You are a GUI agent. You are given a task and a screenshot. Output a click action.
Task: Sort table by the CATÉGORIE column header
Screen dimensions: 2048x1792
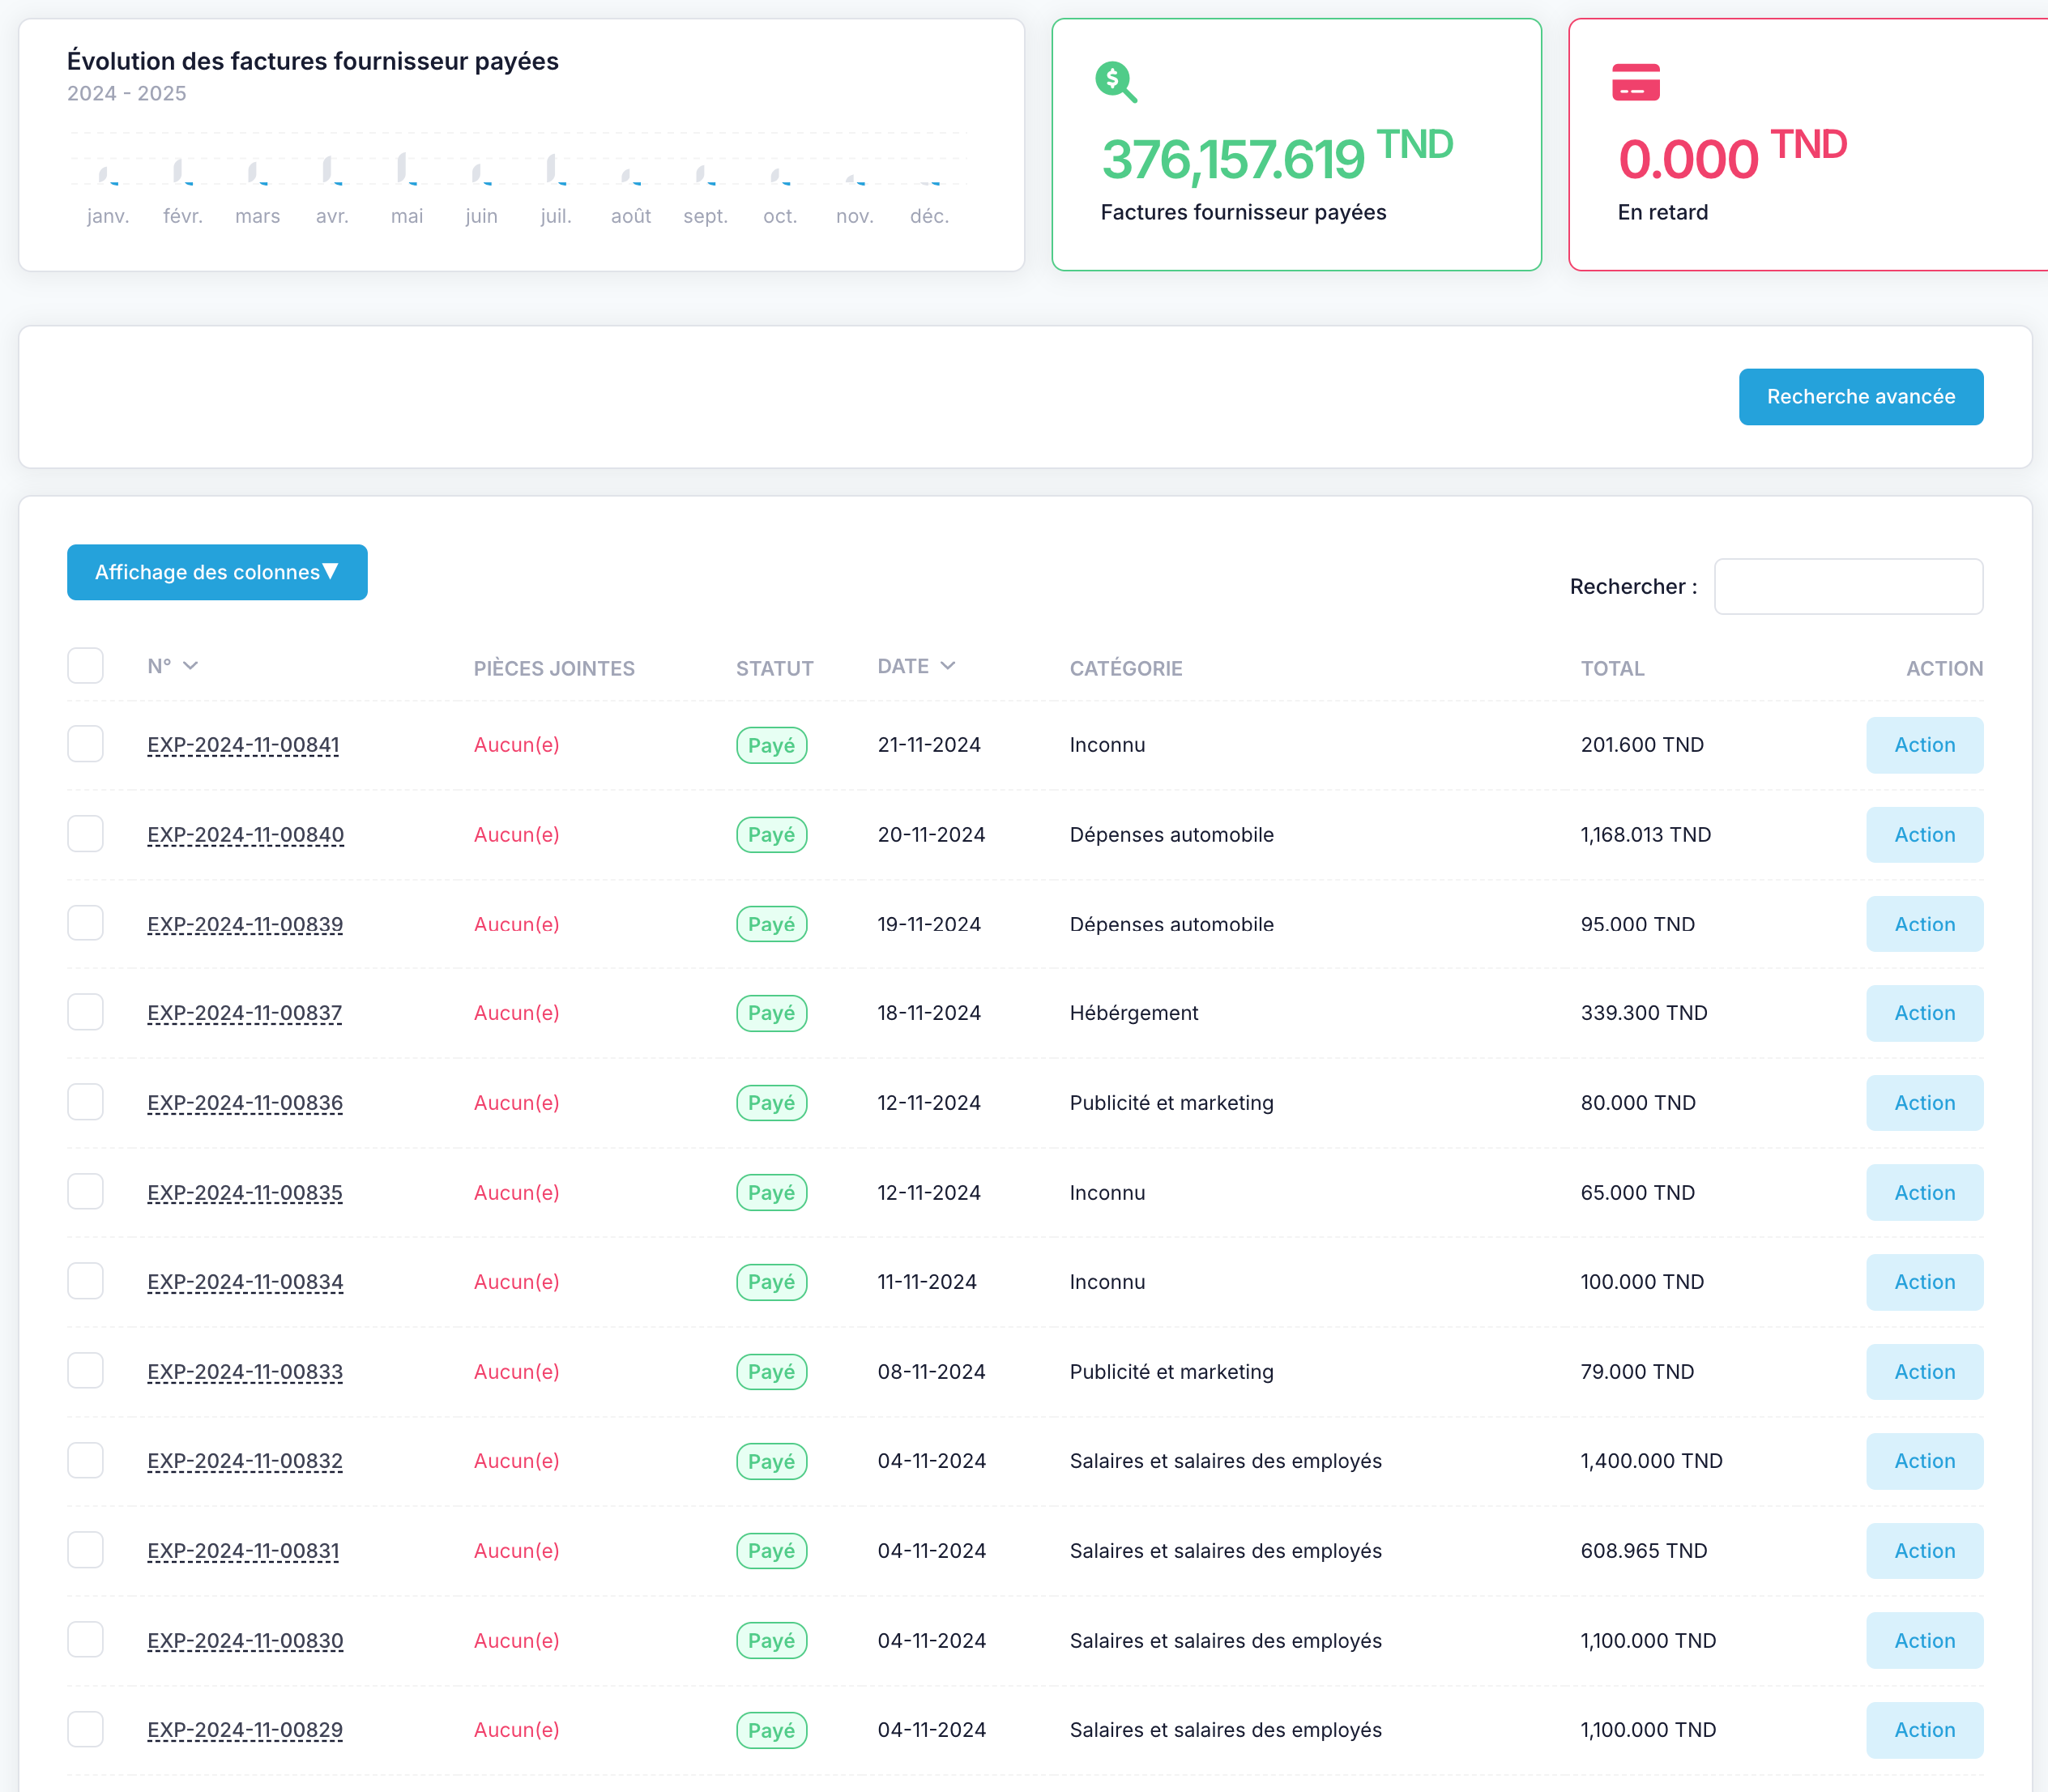click(1126, 668)
